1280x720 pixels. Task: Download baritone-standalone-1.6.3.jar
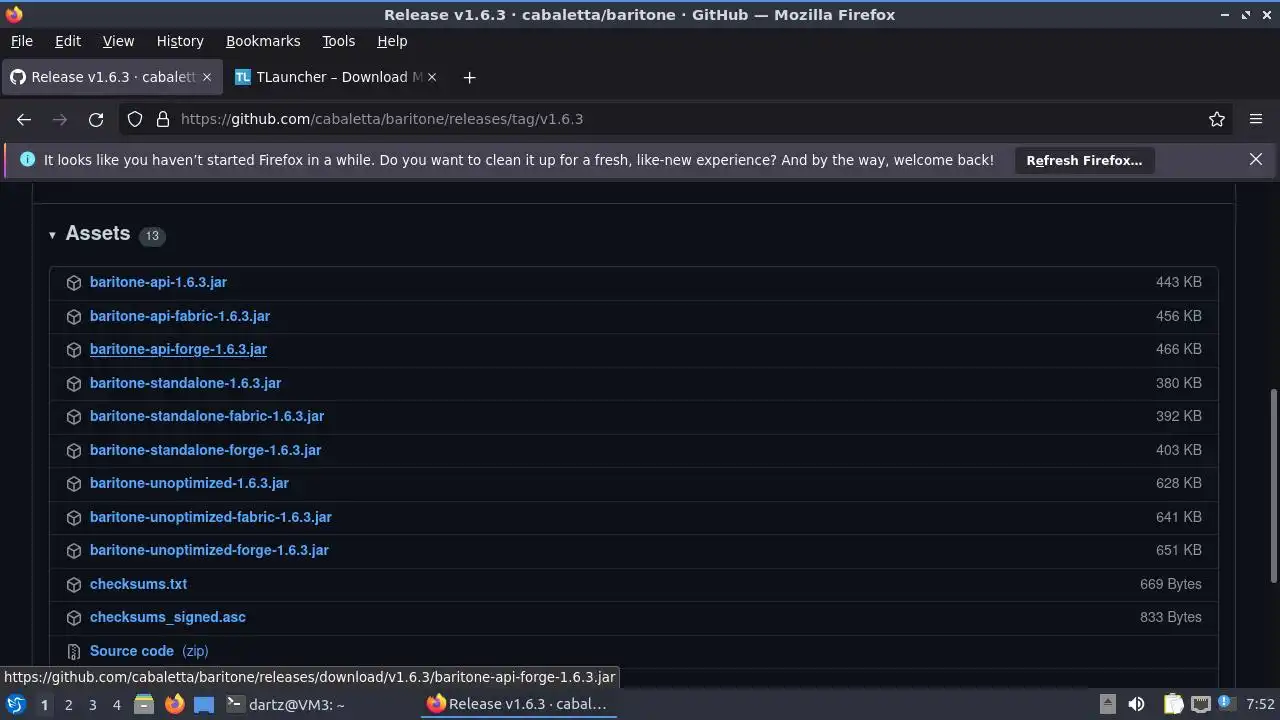click(185, 383)
